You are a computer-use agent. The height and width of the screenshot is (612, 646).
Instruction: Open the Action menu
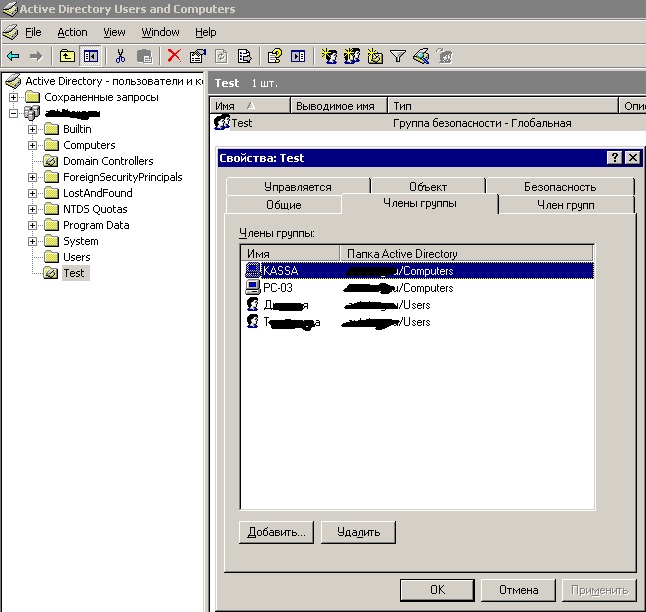pos(72,32)
